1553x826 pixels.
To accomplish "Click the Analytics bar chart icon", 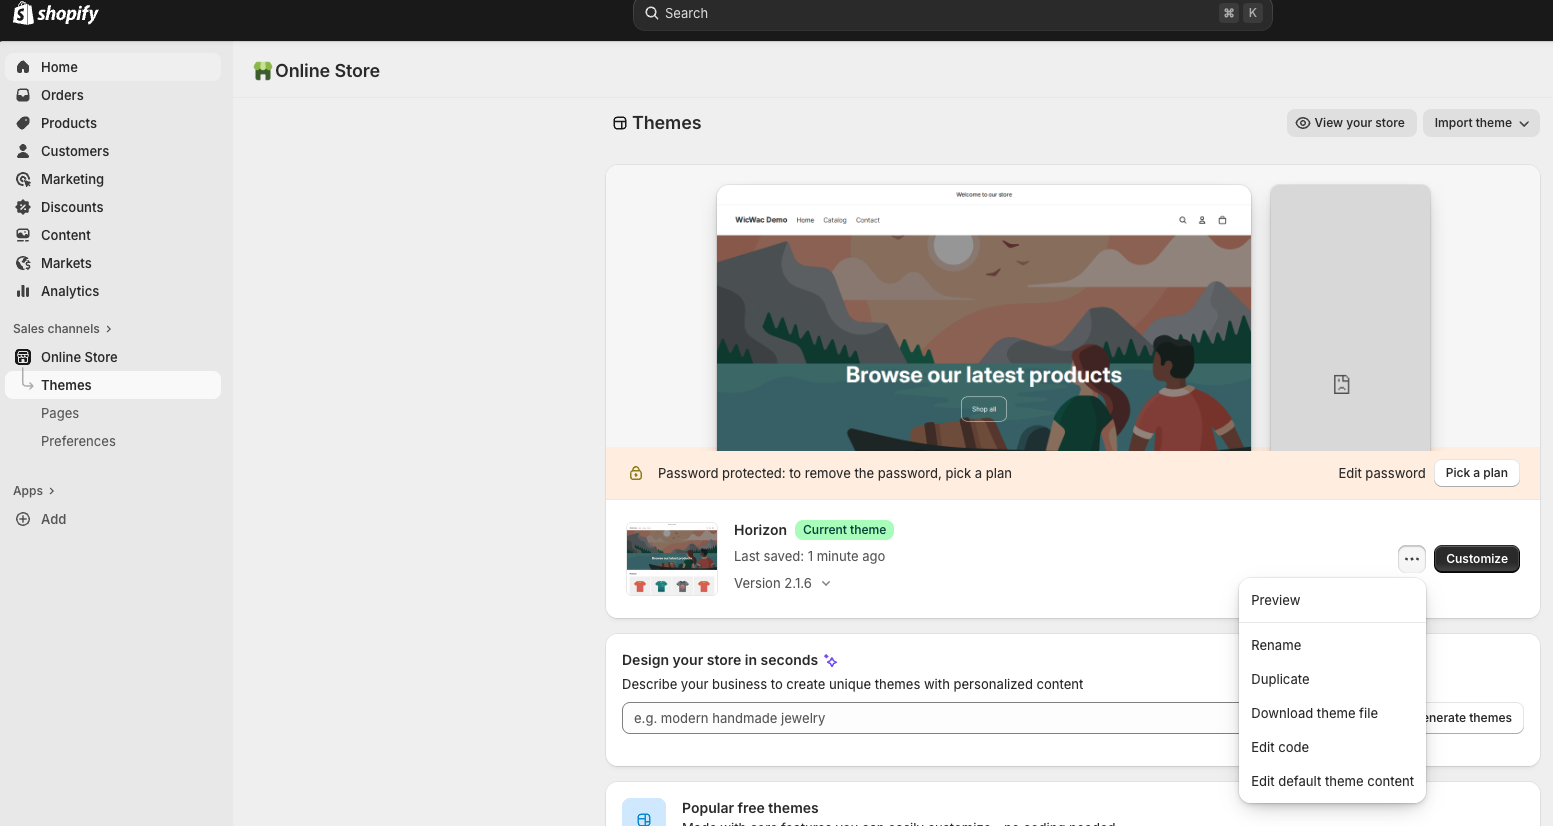I will point(23,291).
